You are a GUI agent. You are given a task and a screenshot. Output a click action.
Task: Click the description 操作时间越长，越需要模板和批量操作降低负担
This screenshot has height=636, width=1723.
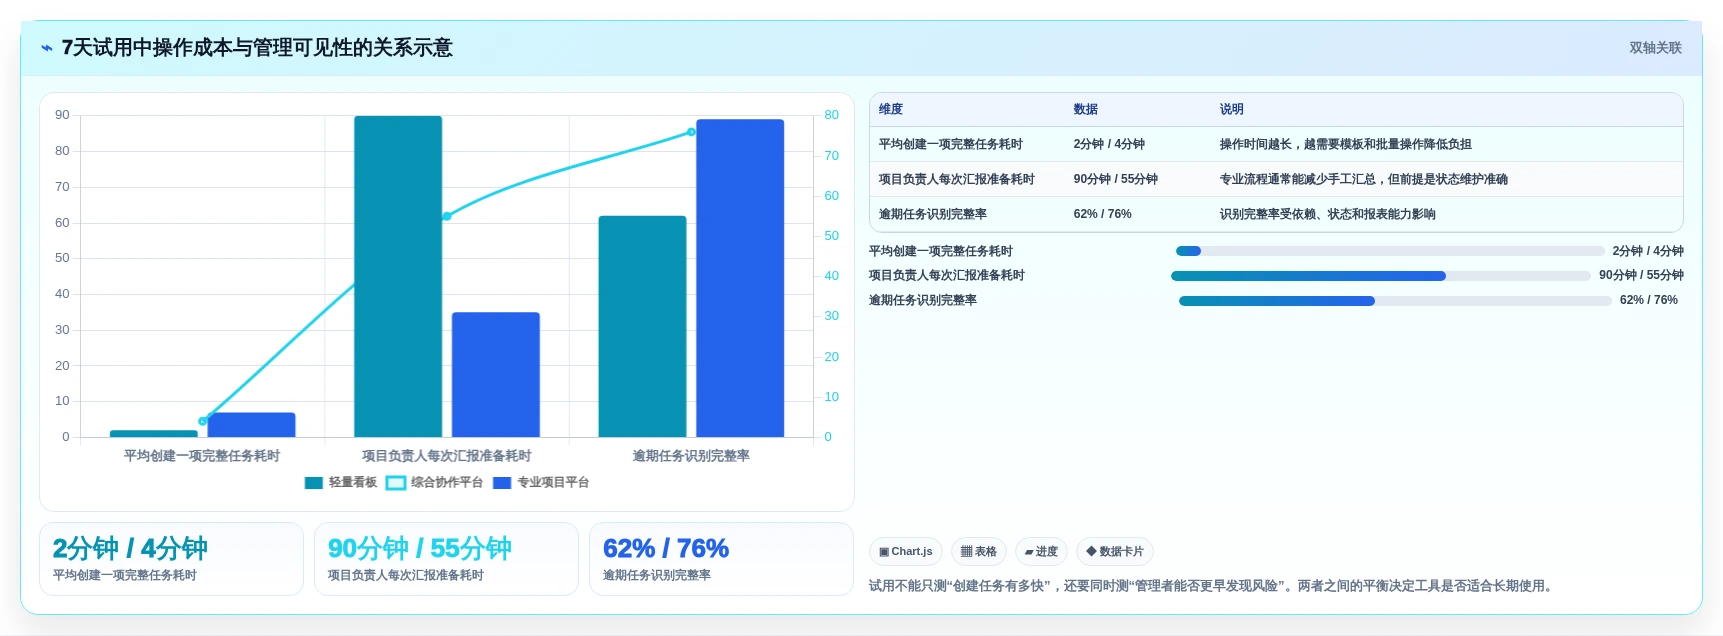1345,145
